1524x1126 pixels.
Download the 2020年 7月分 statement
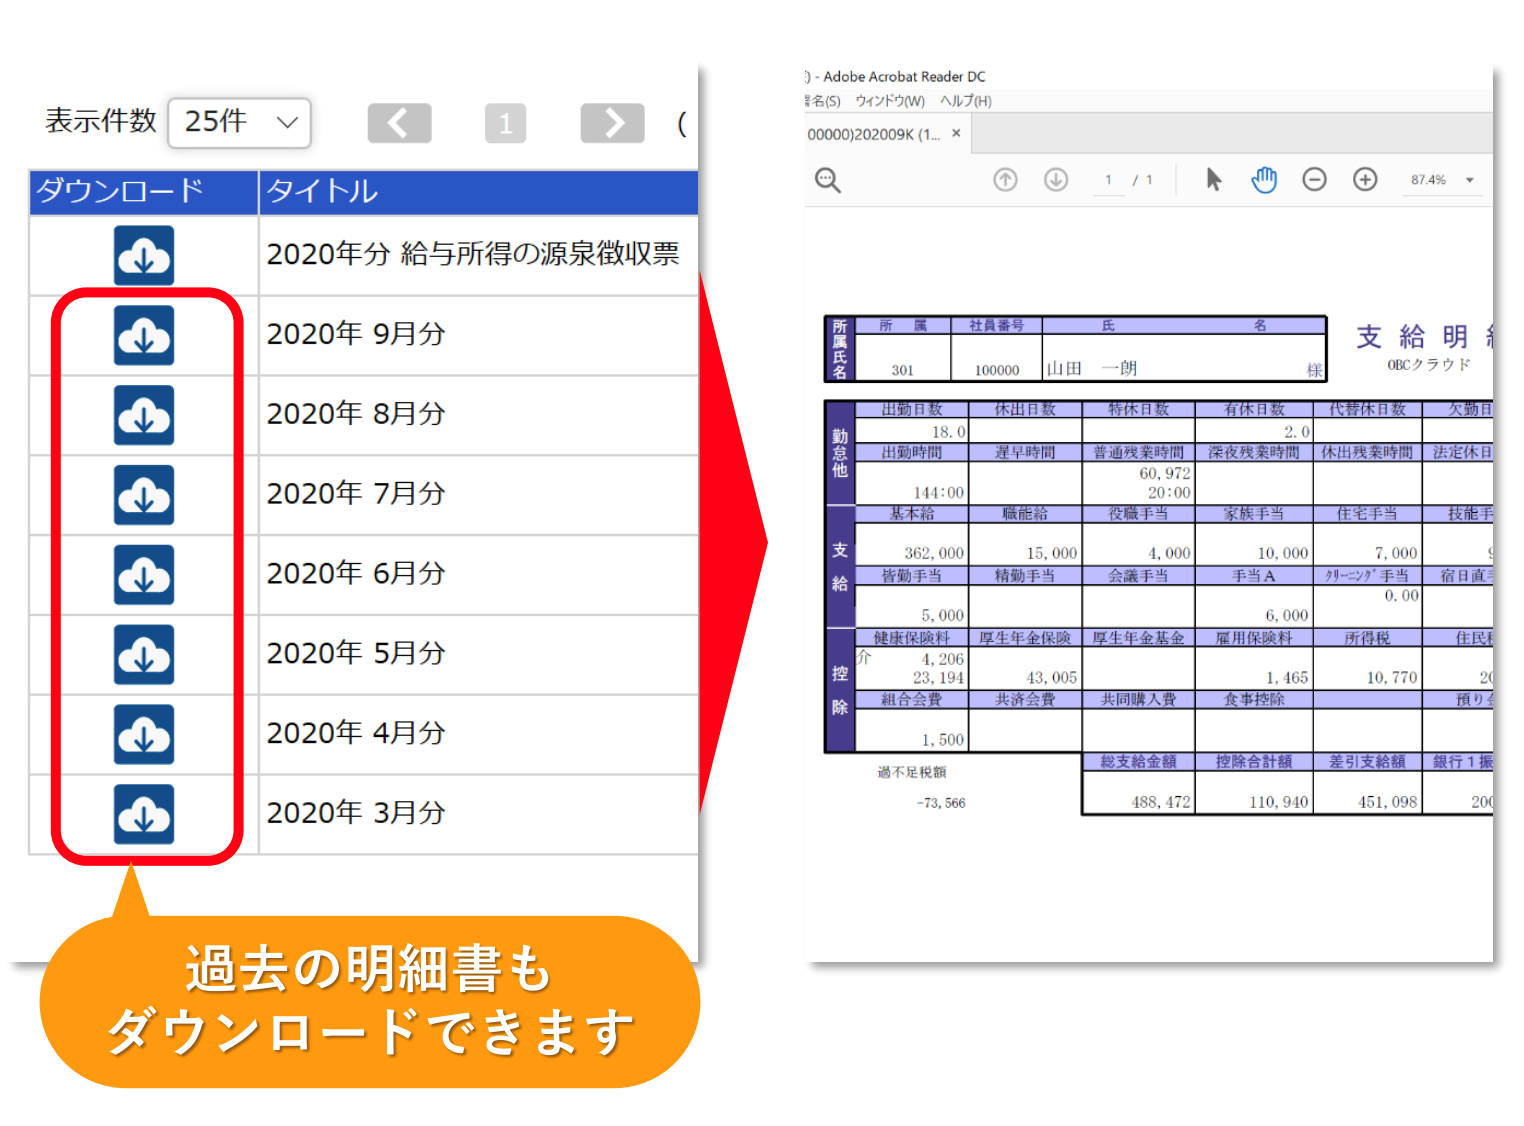pos(144,495)
